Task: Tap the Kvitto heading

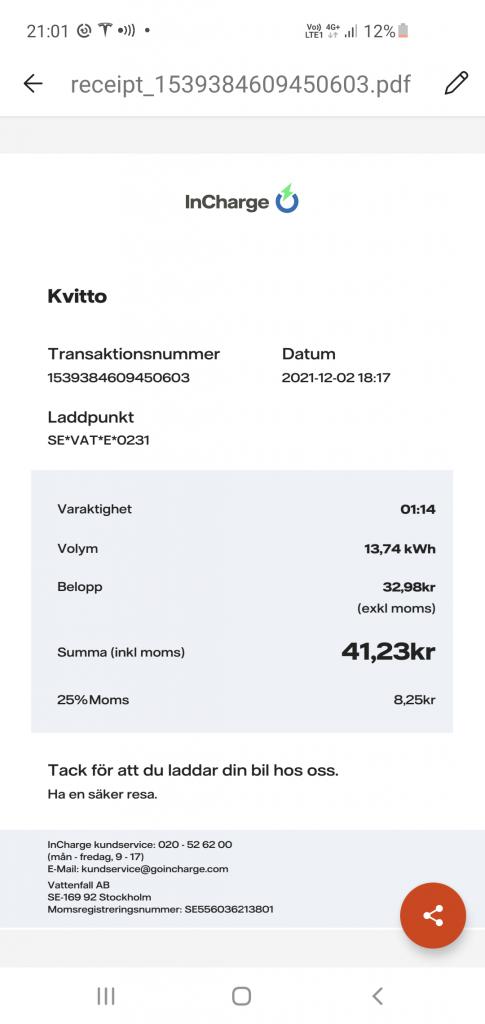Action: pyautogui.click(x=77, y=296)
